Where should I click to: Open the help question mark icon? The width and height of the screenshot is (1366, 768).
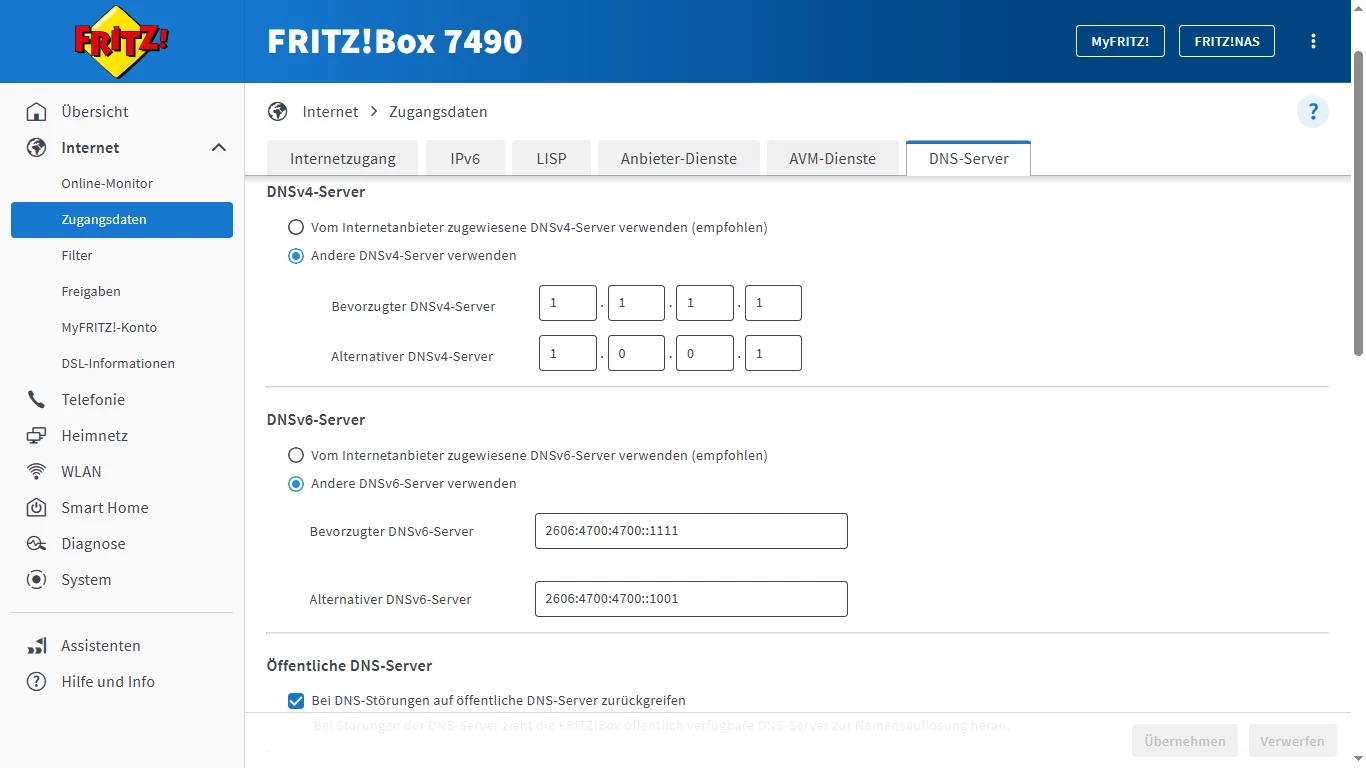coord(1313,112)
